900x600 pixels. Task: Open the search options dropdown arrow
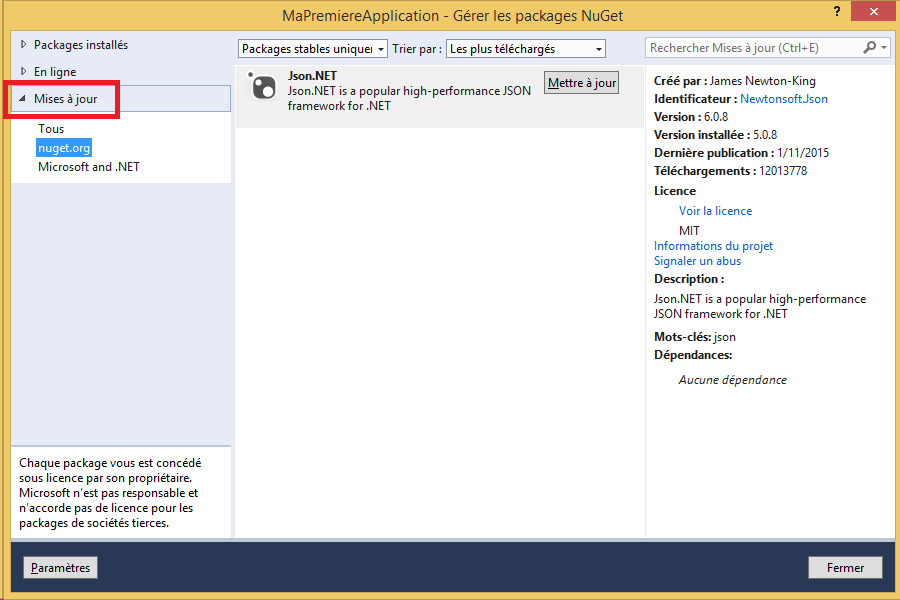(884, 48)
